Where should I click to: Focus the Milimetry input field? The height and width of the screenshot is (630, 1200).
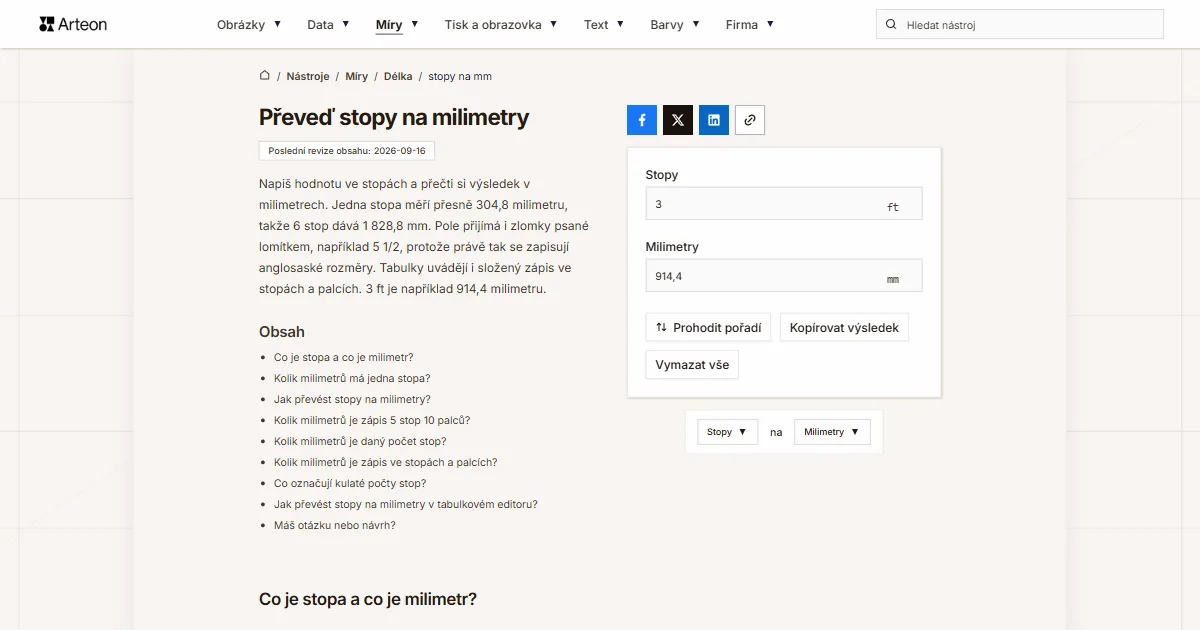[784, 276]
